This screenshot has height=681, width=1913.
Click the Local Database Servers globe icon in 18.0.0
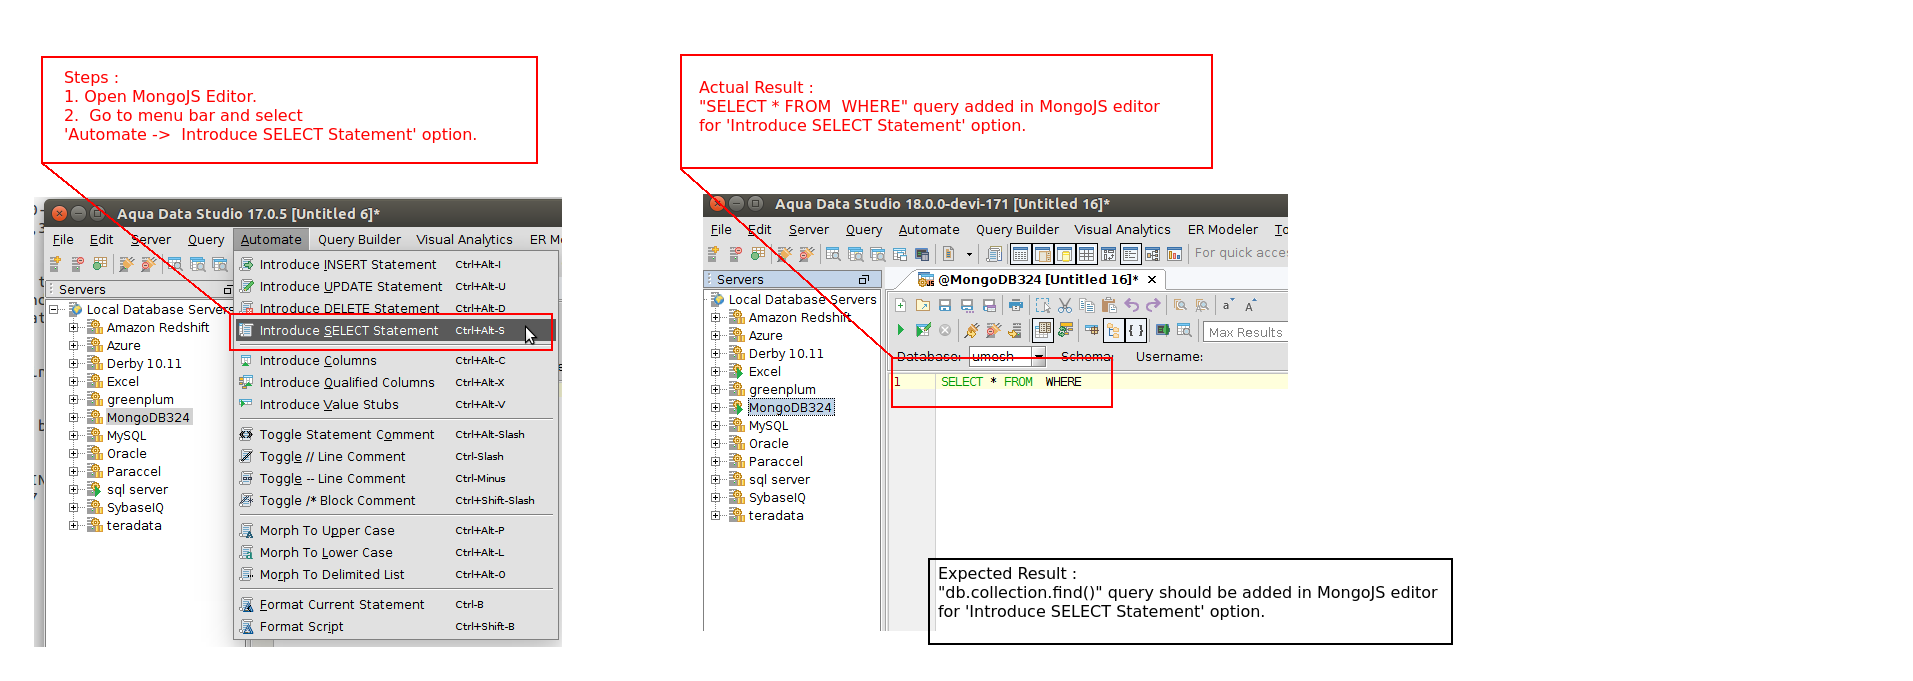click(x=718, y=299)
